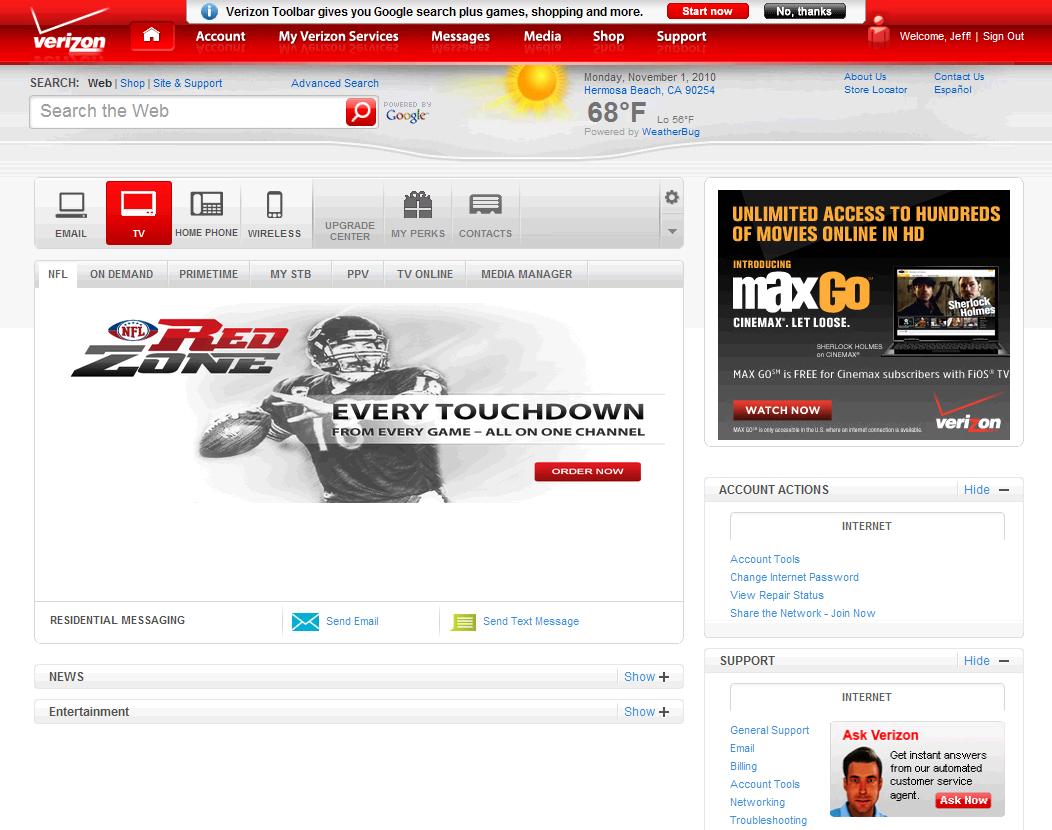
Task: Switch site language to Español
Action: click(x=952, y=89)
